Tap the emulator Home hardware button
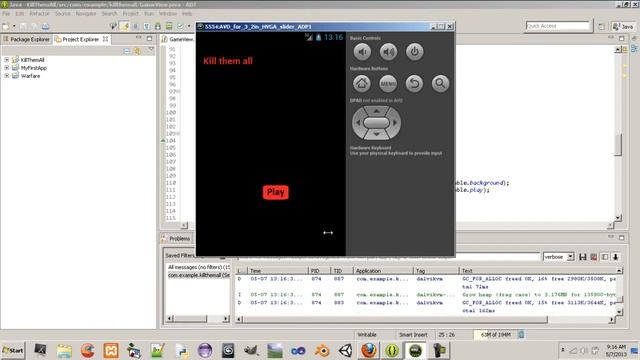 coord(362,84)
